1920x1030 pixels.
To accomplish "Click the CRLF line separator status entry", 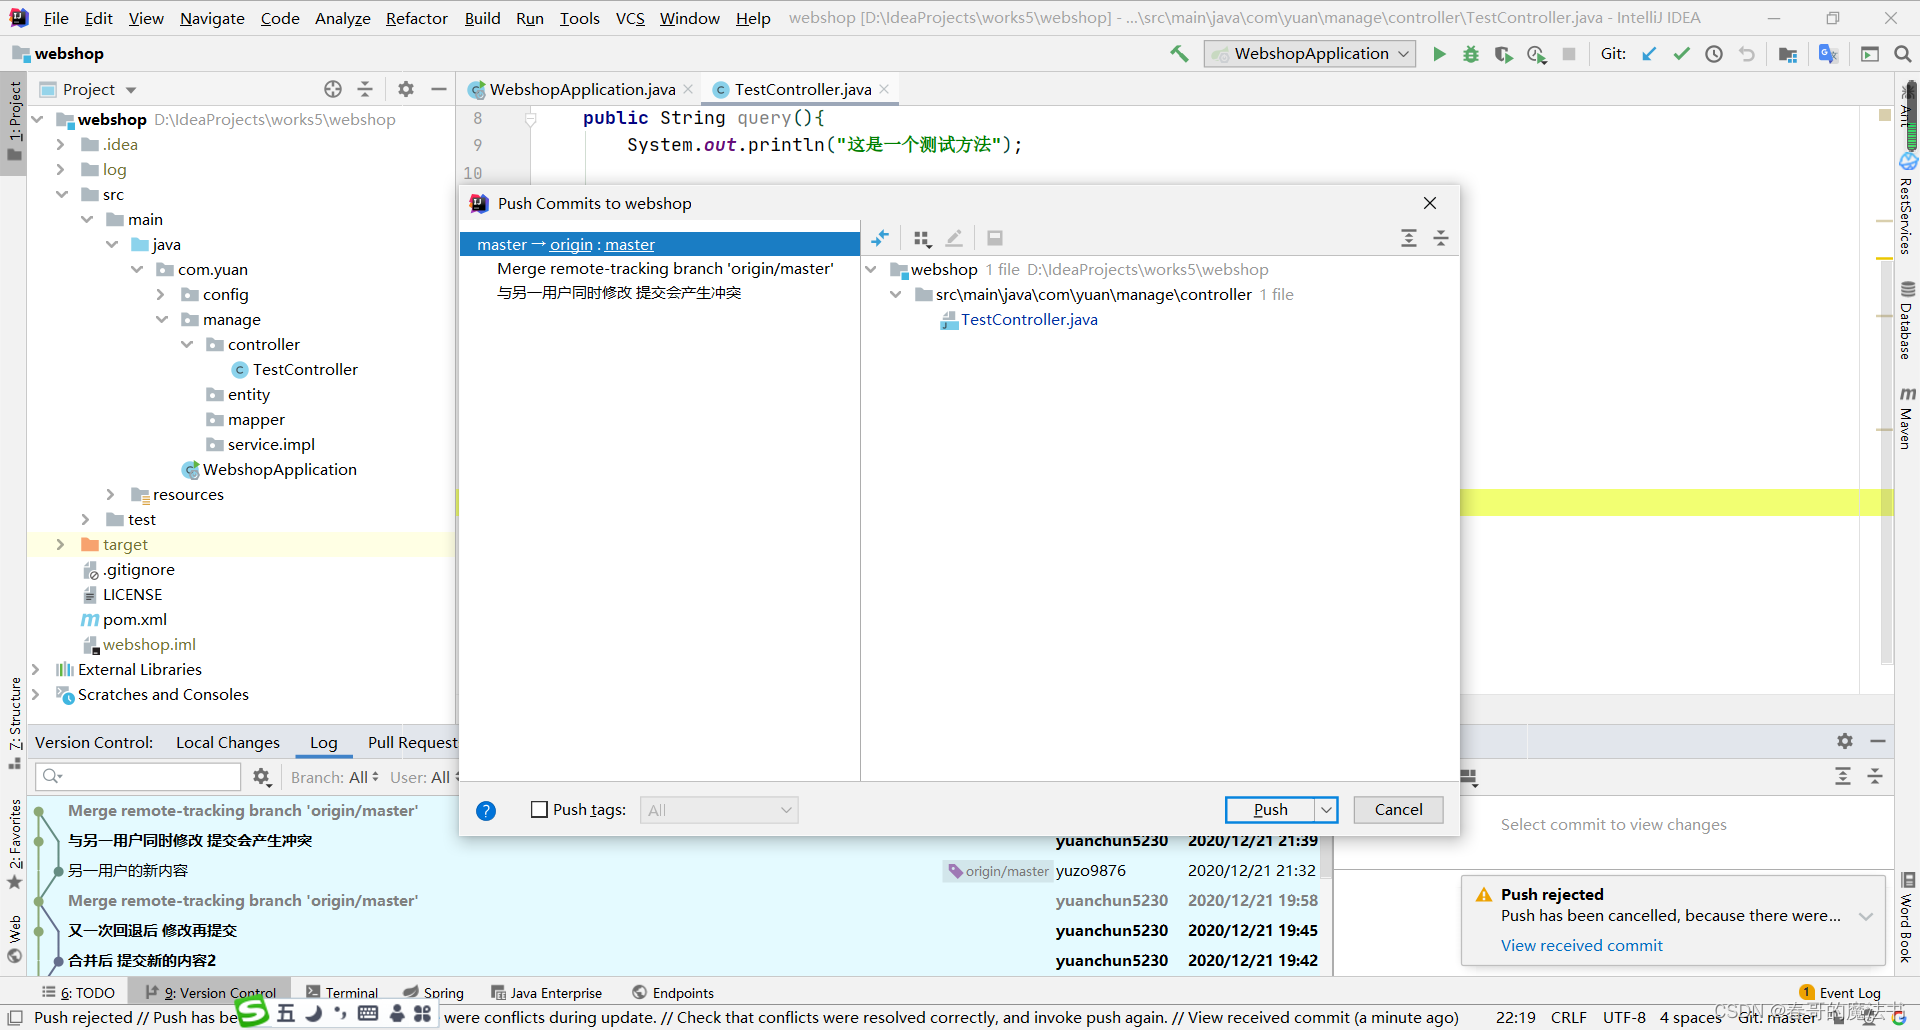I will (x=1569, y=1017).
